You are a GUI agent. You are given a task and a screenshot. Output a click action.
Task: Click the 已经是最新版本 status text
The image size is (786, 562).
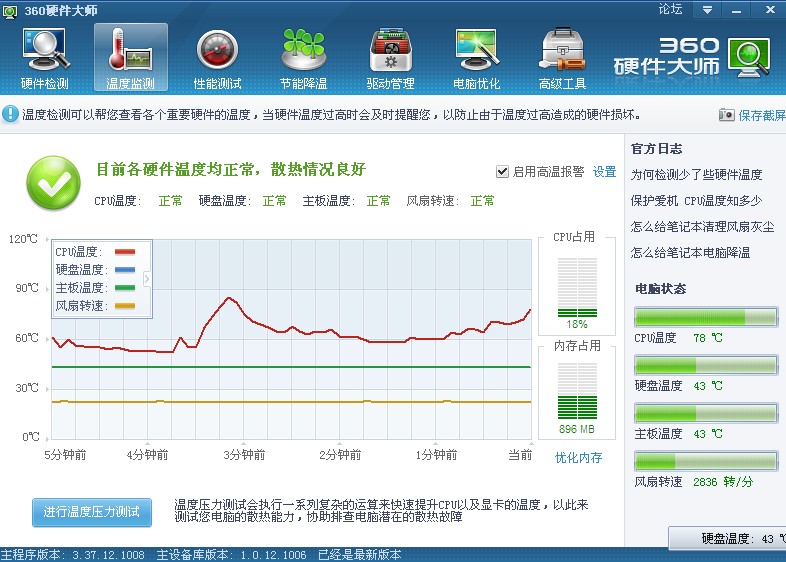point(359,555)
